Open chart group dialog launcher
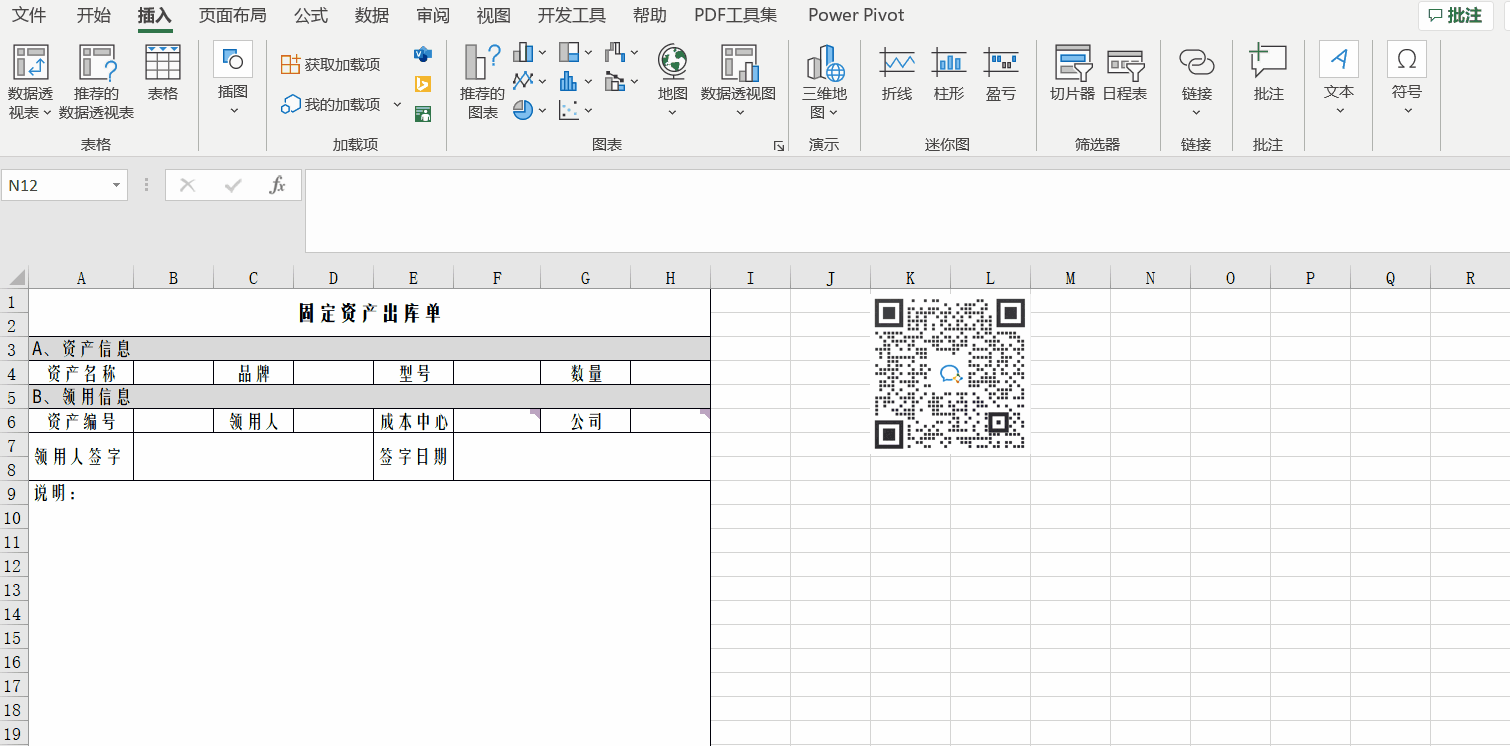This screenshot has height=746, width=1510. [779, 146]
